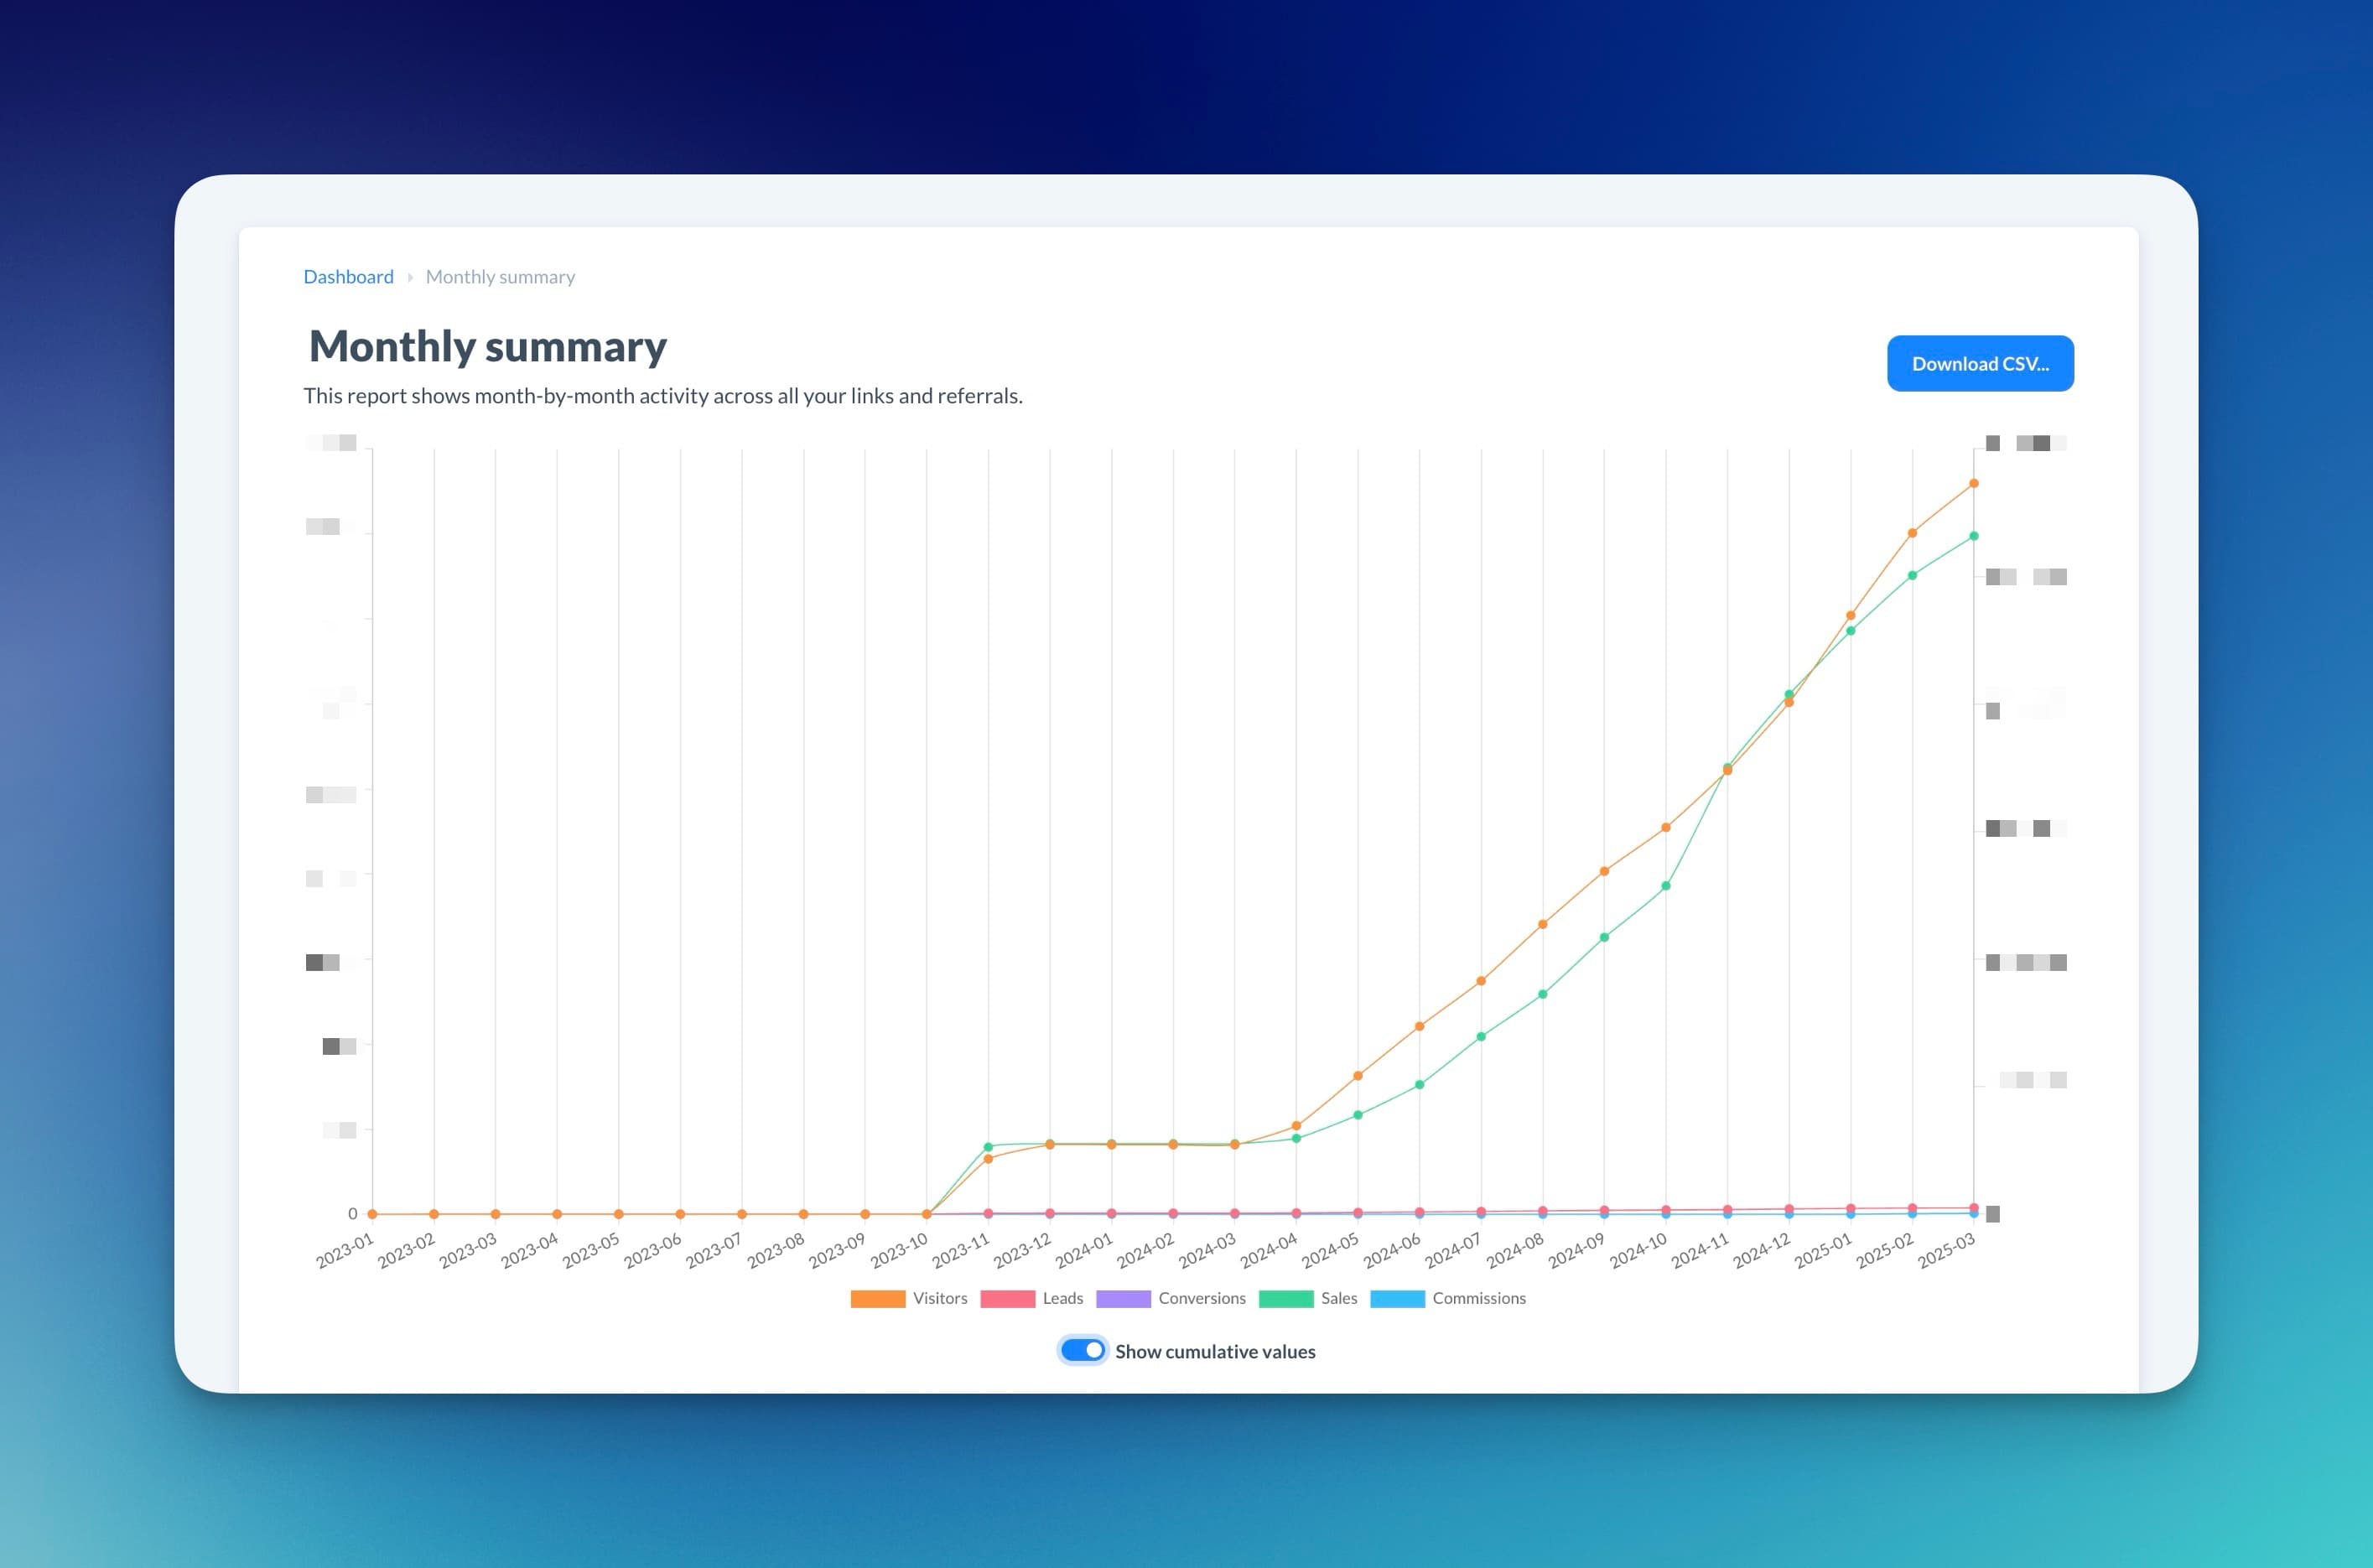Click the Commissions legend text label
Image resolution: width=2373 pixels, height=1568 pixels.
1479,1298
